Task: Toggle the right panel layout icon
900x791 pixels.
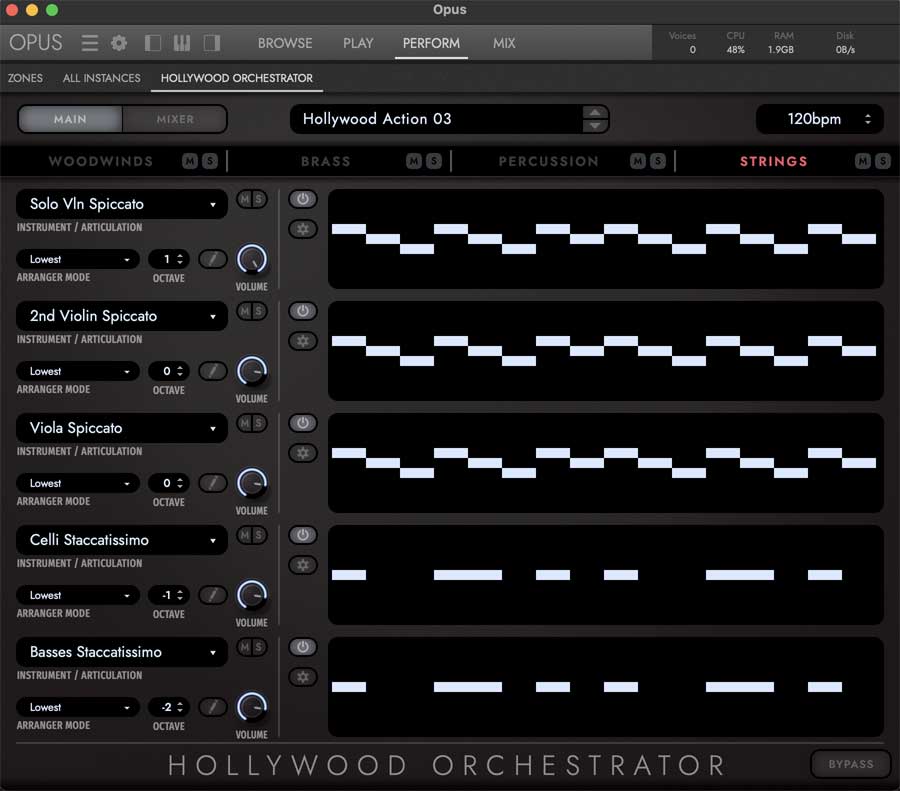Action: click(x=212, y=43)
